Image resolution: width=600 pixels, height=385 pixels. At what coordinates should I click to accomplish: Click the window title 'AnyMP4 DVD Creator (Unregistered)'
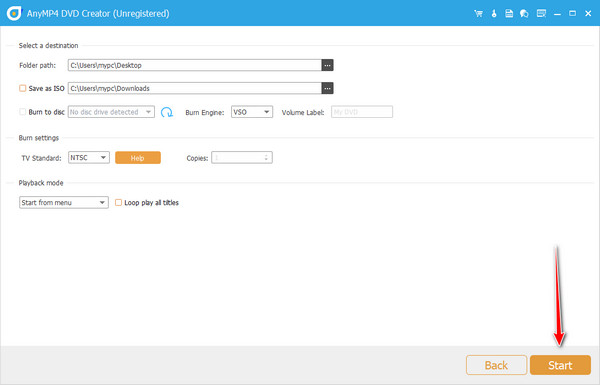pyautogui.click(x=98, y=14)
